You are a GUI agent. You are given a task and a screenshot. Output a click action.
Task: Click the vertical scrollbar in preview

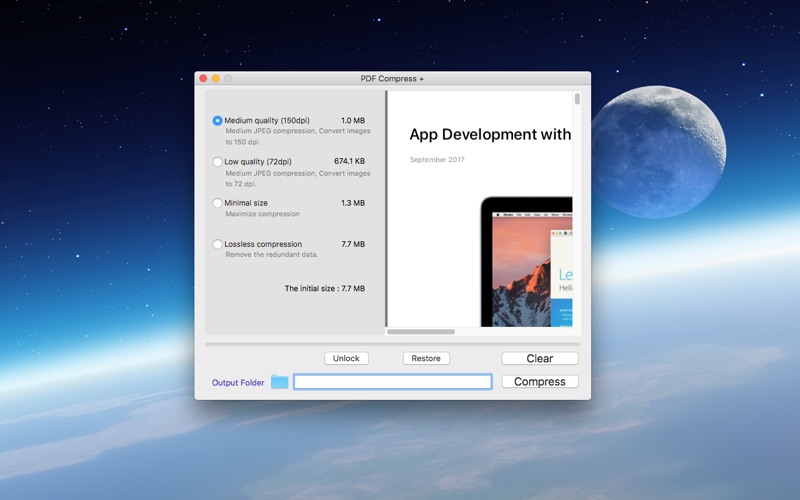point(577,98)
